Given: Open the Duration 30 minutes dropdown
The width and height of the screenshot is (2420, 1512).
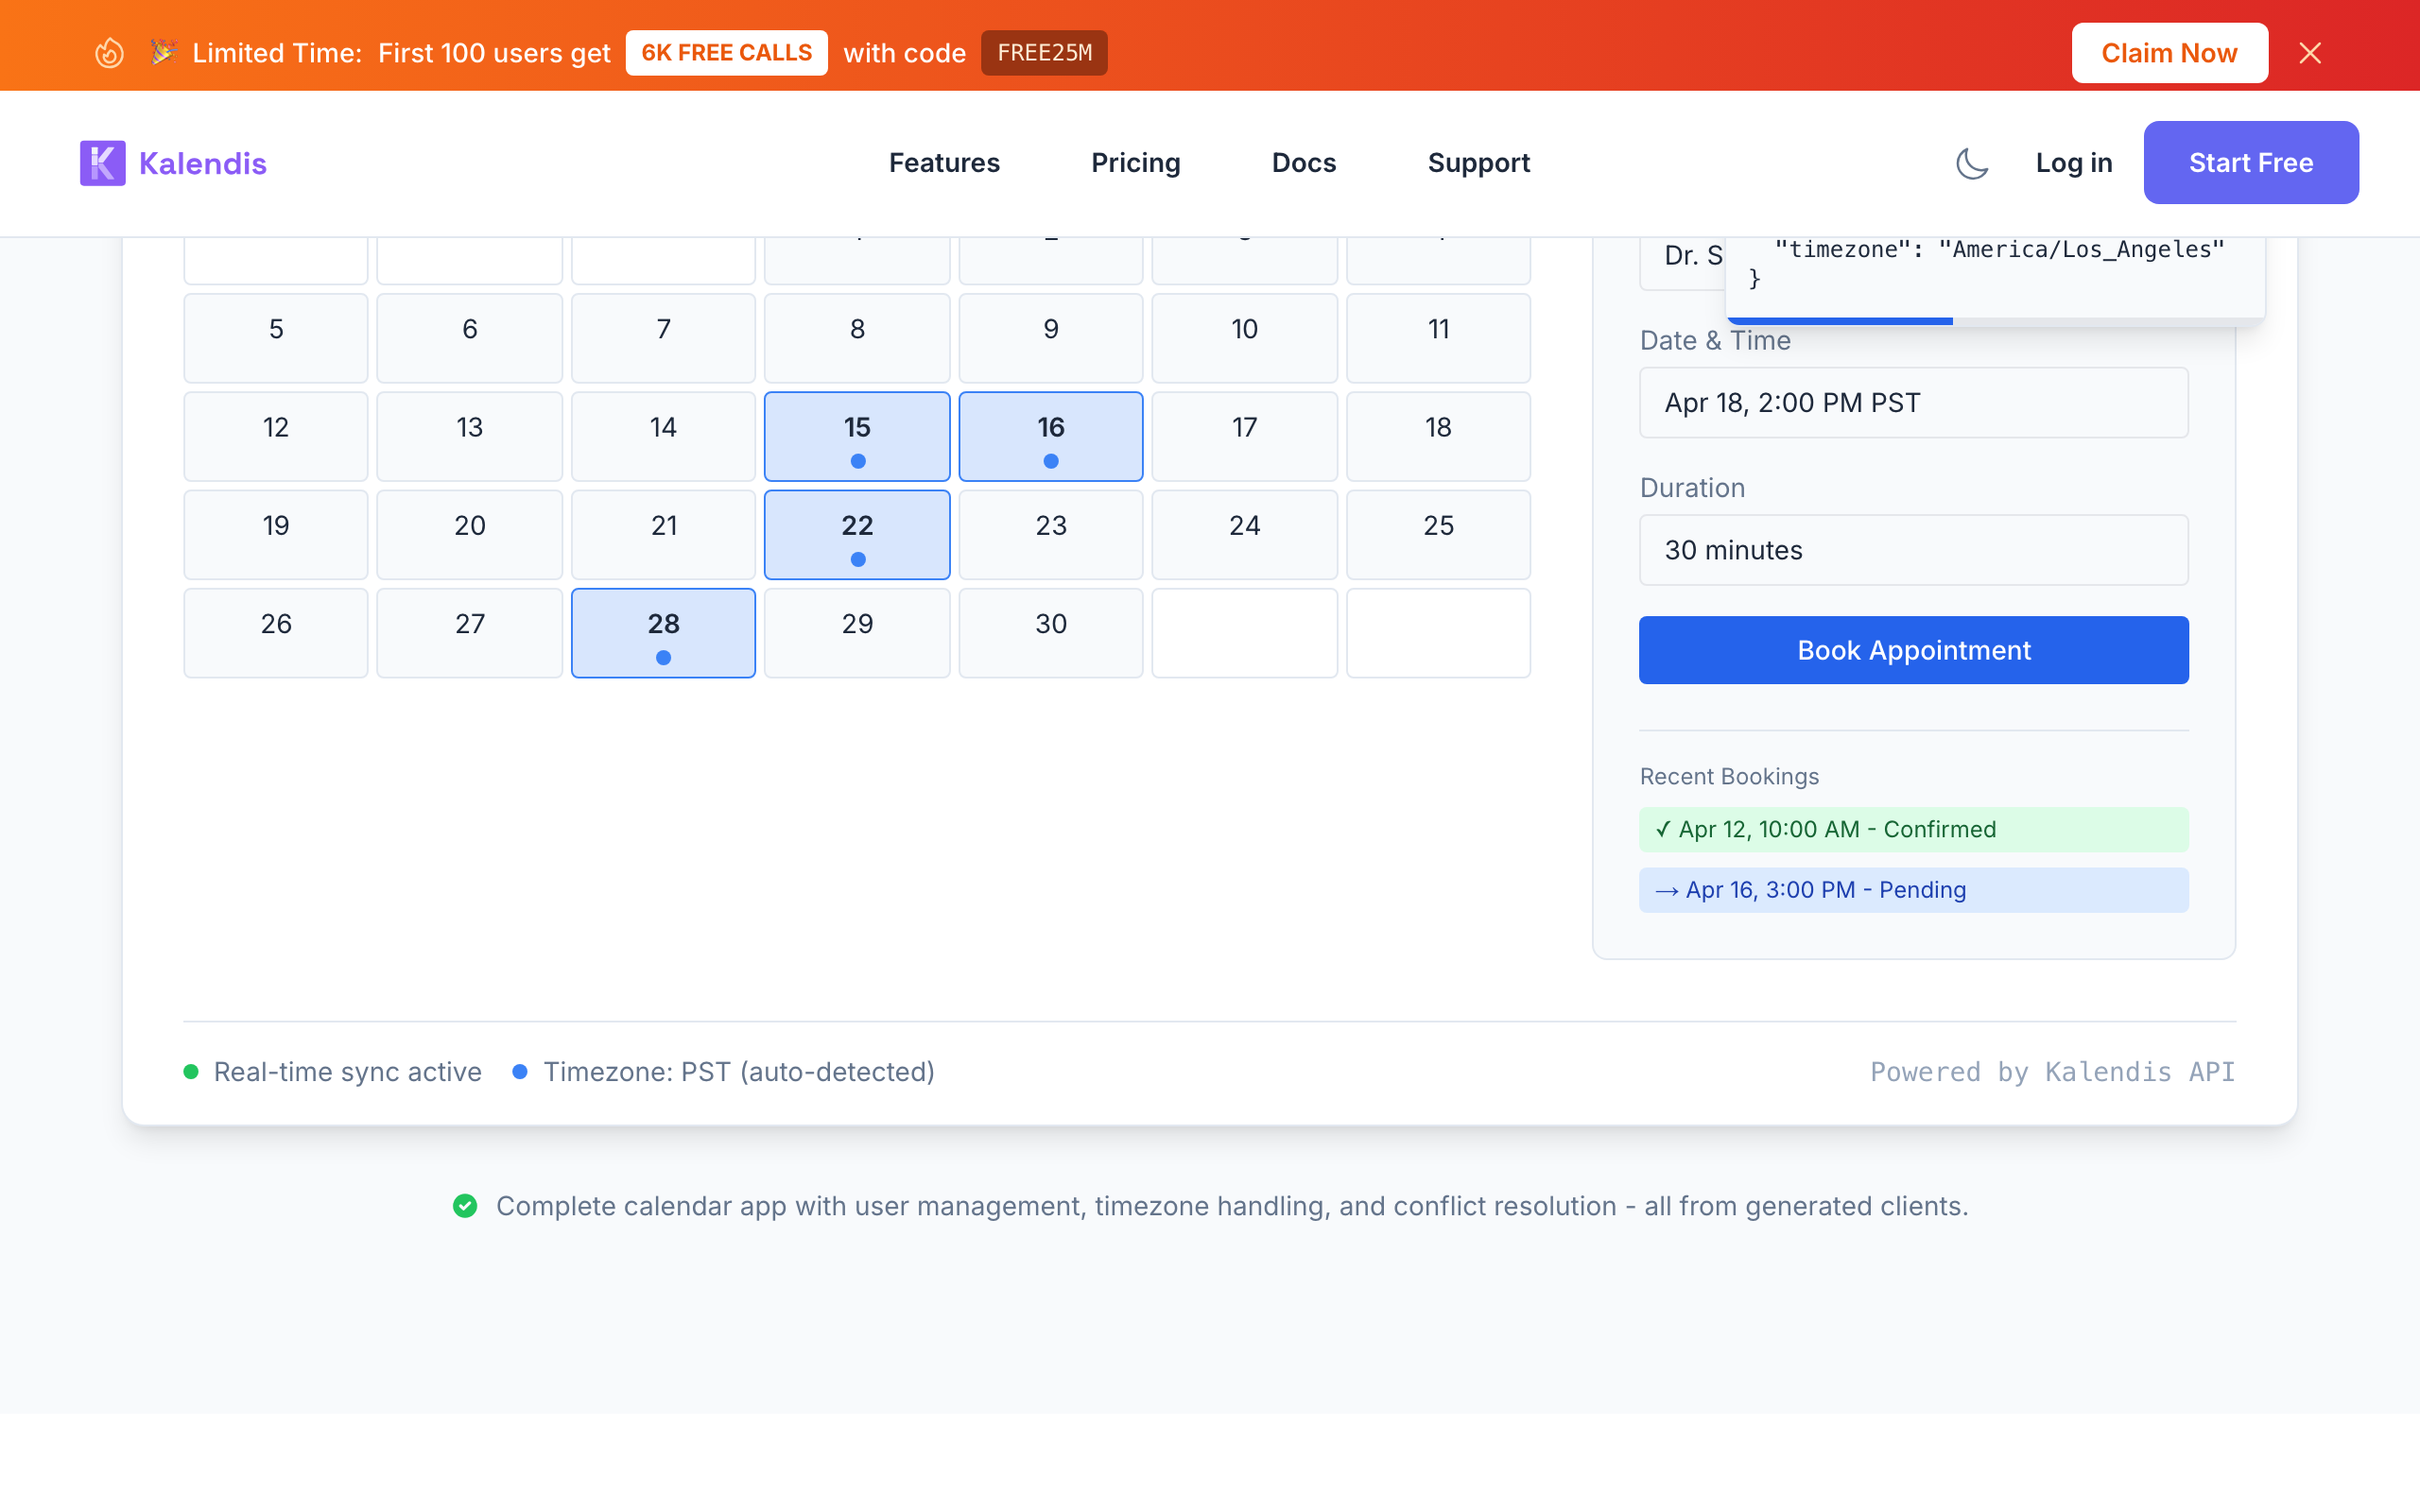Looking at the screenshot, I should click(1913, 550).
